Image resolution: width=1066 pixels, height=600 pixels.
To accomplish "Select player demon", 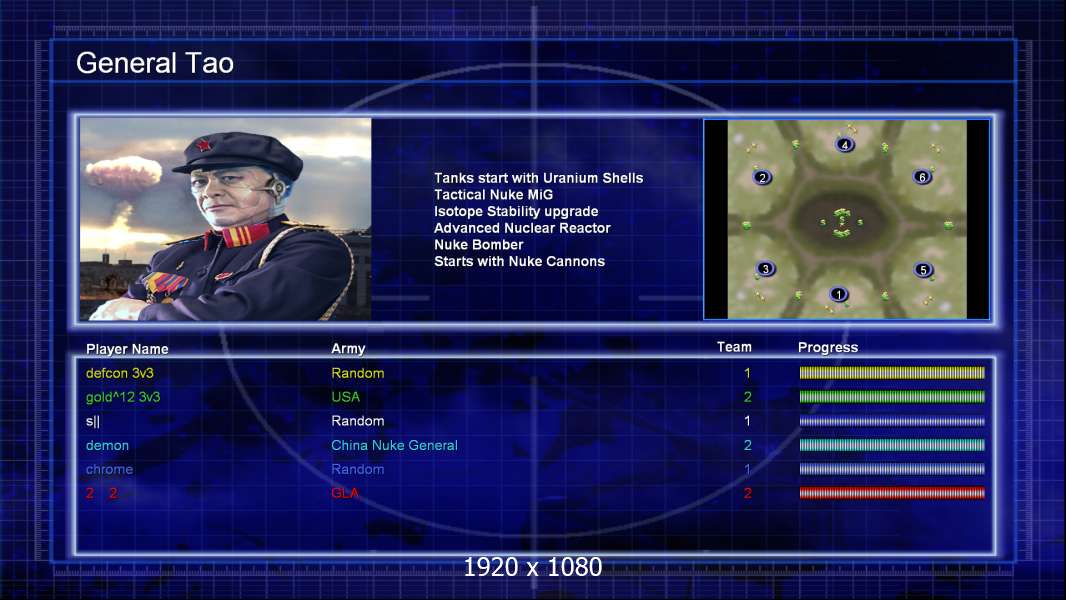I will [x=107, y=446].
